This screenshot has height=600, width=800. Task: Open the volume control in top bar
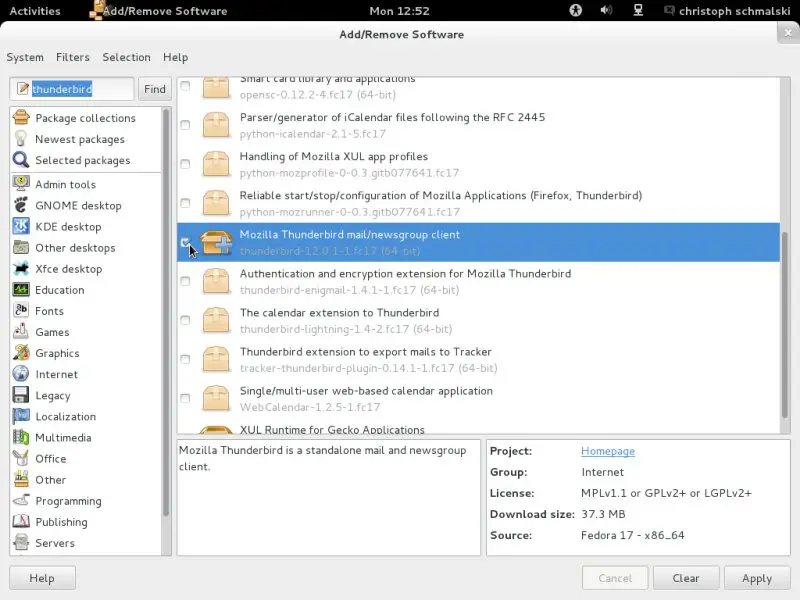click(x=606, y=10)
